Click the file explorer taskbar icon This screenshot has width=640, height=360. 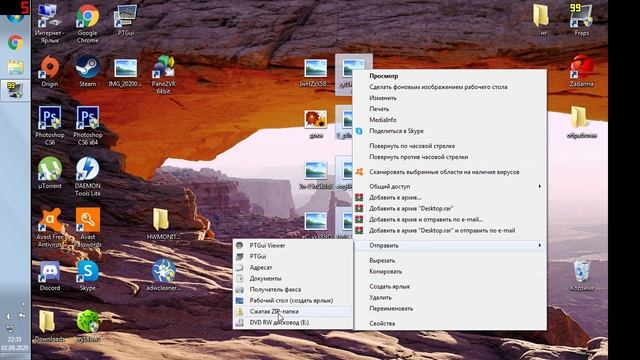coord(15,67)
